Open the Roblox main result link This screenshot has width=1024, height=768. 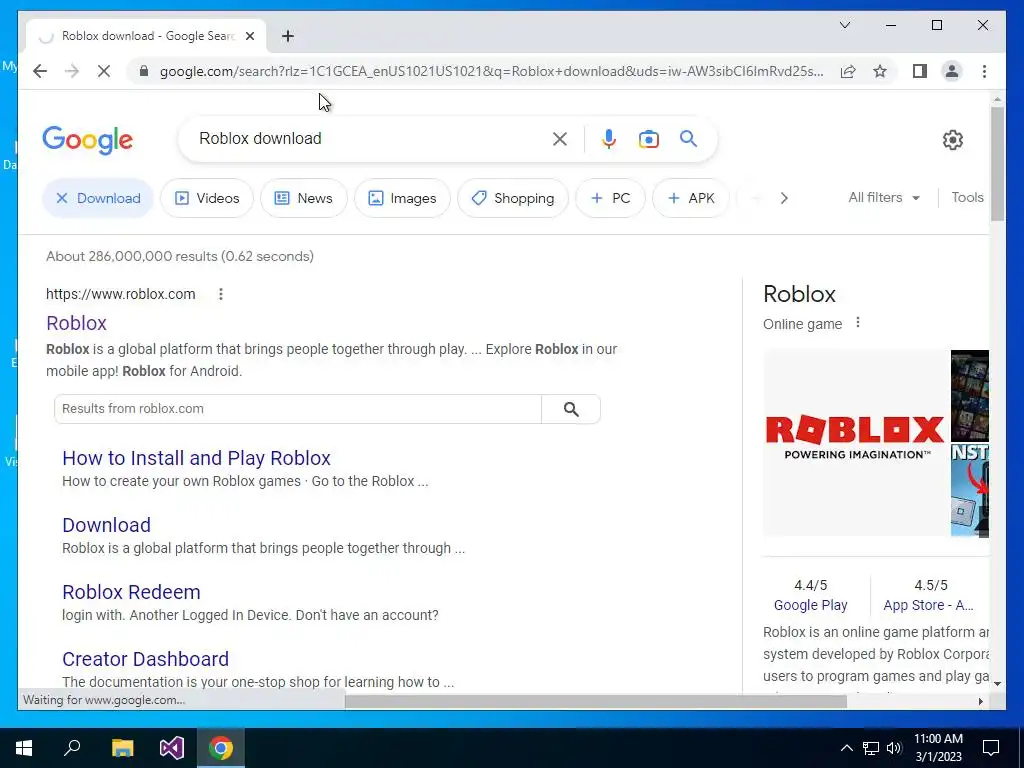(76, 323)
